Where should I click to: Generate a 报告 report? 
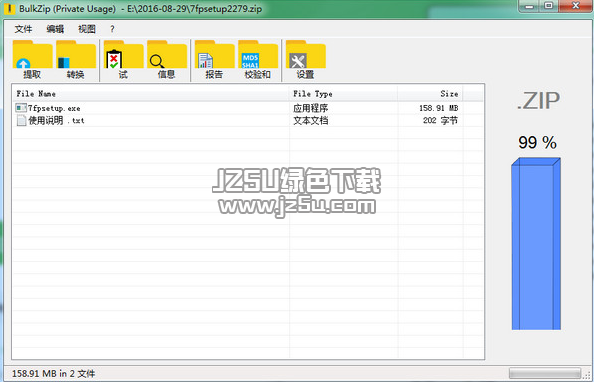pyautogui.click(x=214, y=59)
